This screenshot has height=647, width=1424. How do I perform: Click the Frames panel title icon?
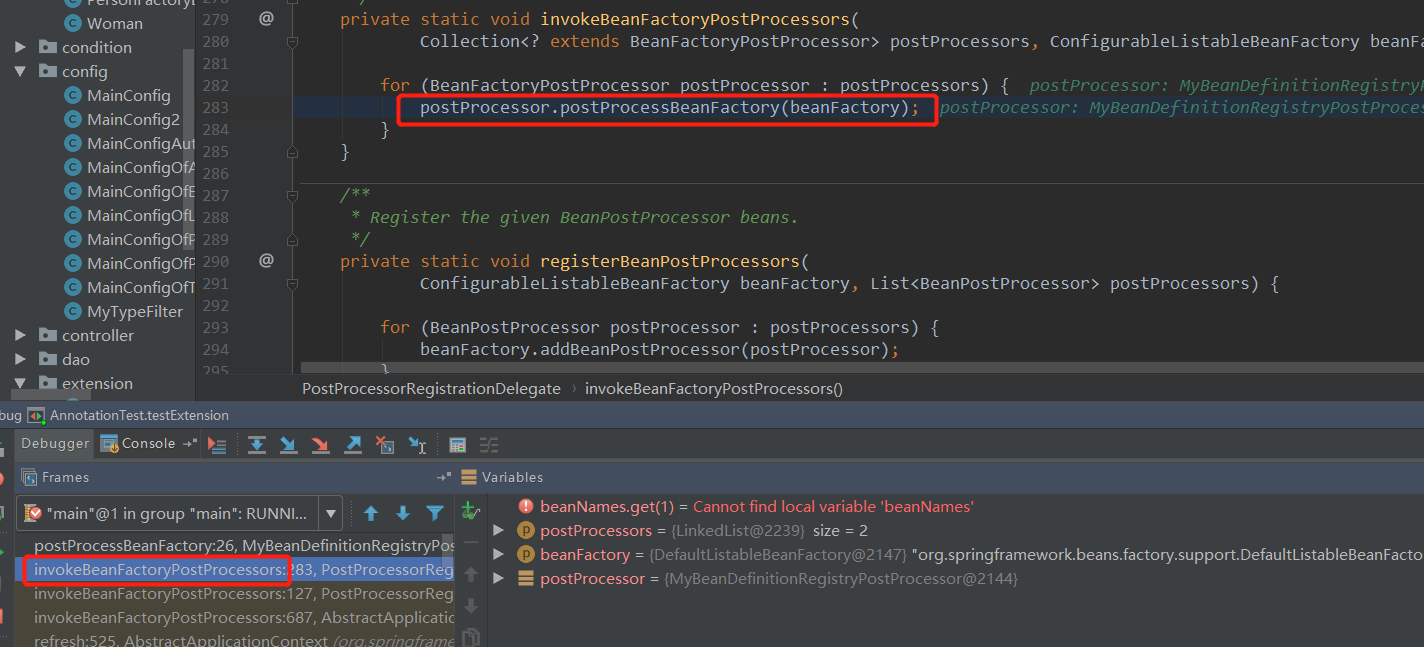[x=29, y=478]
